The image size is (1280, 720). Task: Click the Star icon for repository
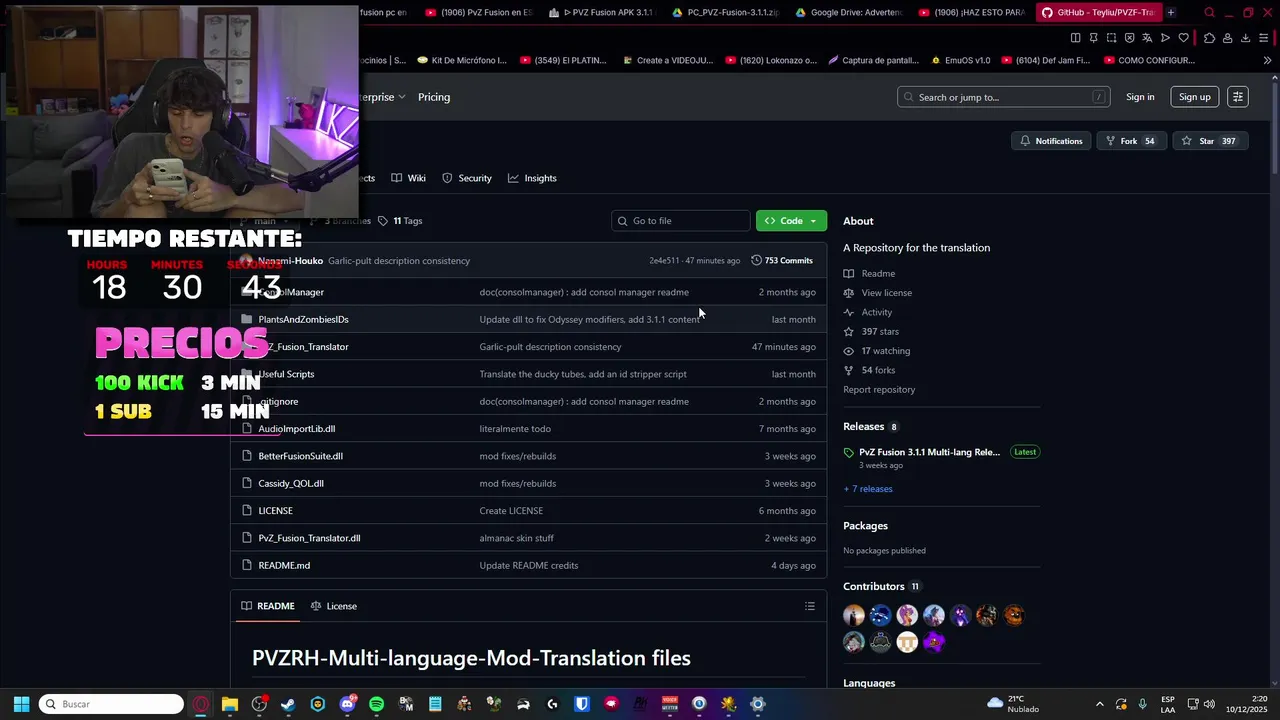pyautogui.click(x=1208, y=141)
